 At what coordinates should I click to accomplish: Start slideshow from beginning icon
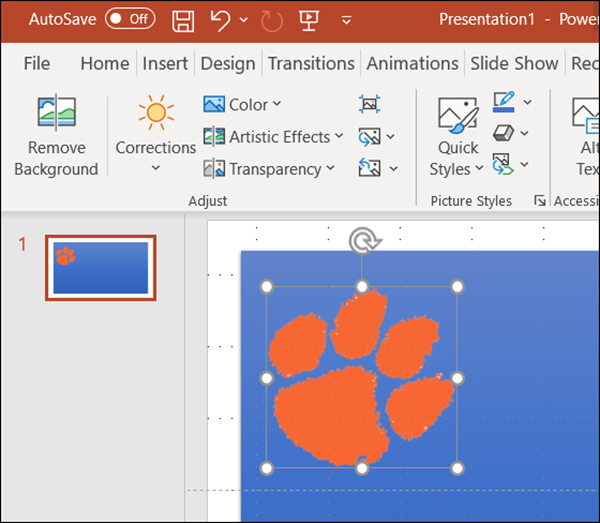[x=309, y=20]
